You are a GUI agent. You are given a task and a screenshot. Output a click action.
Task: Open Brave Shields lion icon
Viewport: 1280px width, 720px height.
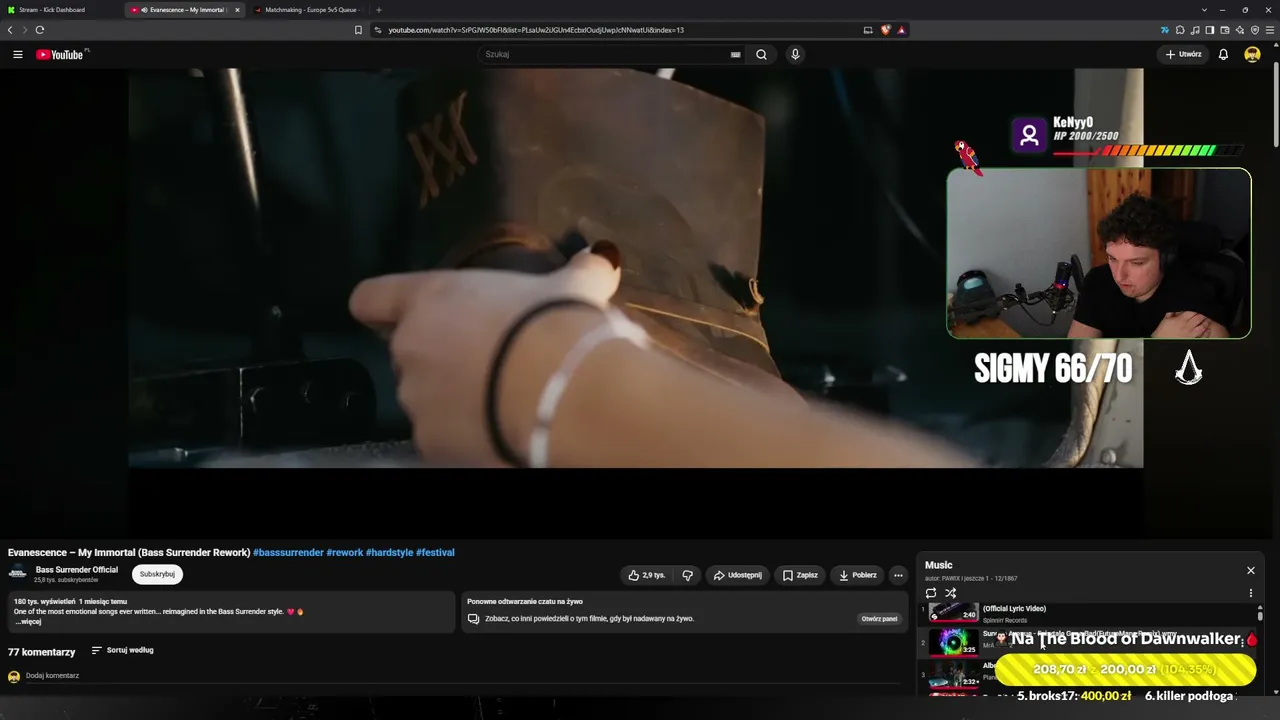885,30
